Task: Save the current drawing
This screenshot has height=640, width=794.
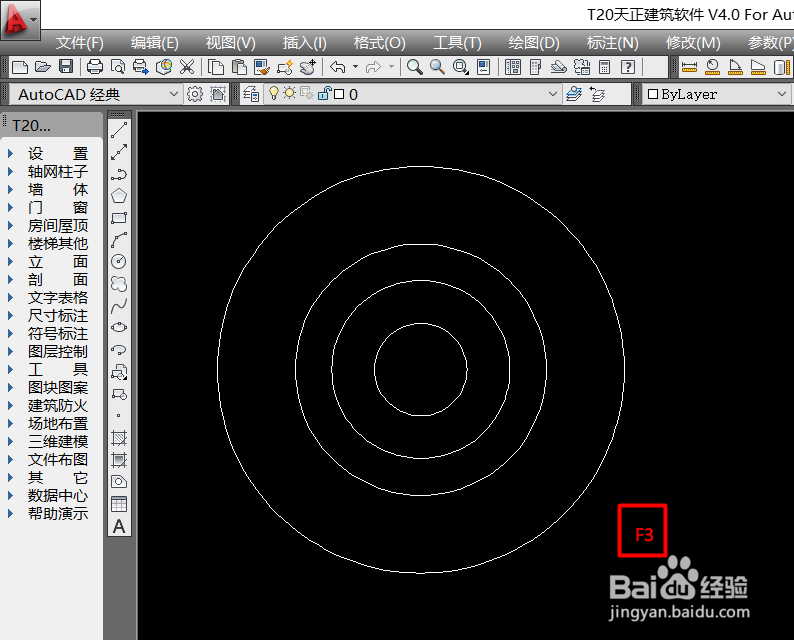Action: [x=66, y=67]
